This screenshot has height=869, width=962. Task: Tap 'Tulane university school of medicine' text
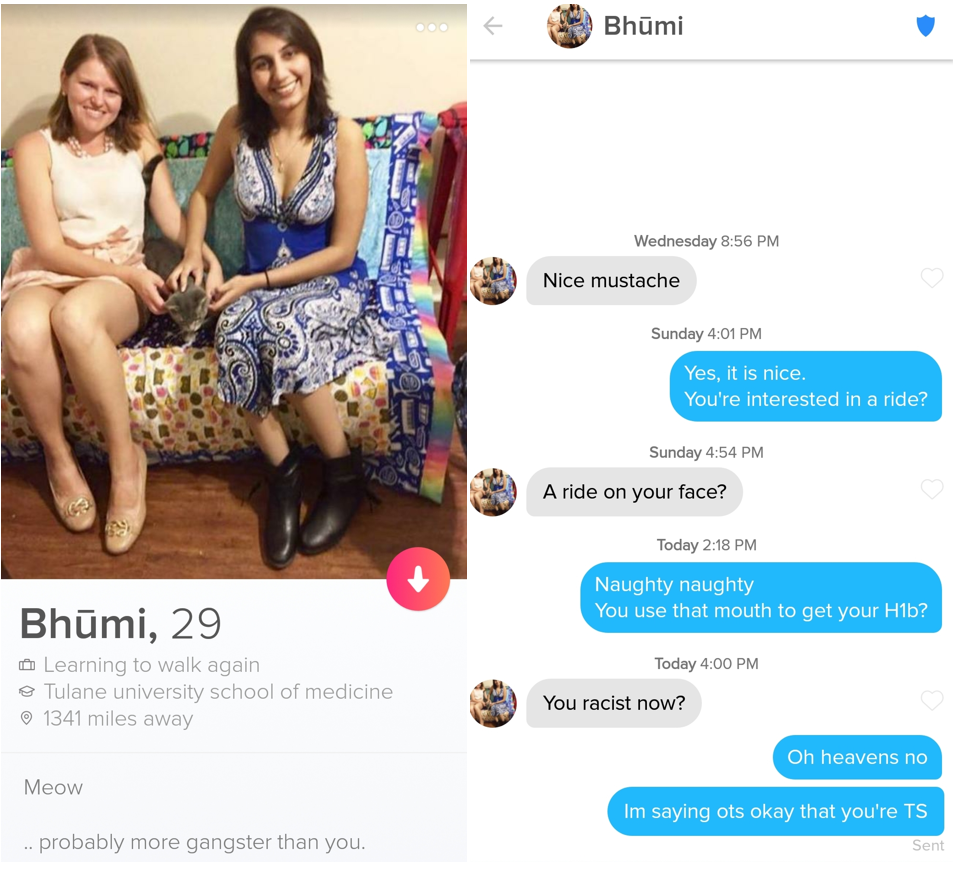[218, 692]
